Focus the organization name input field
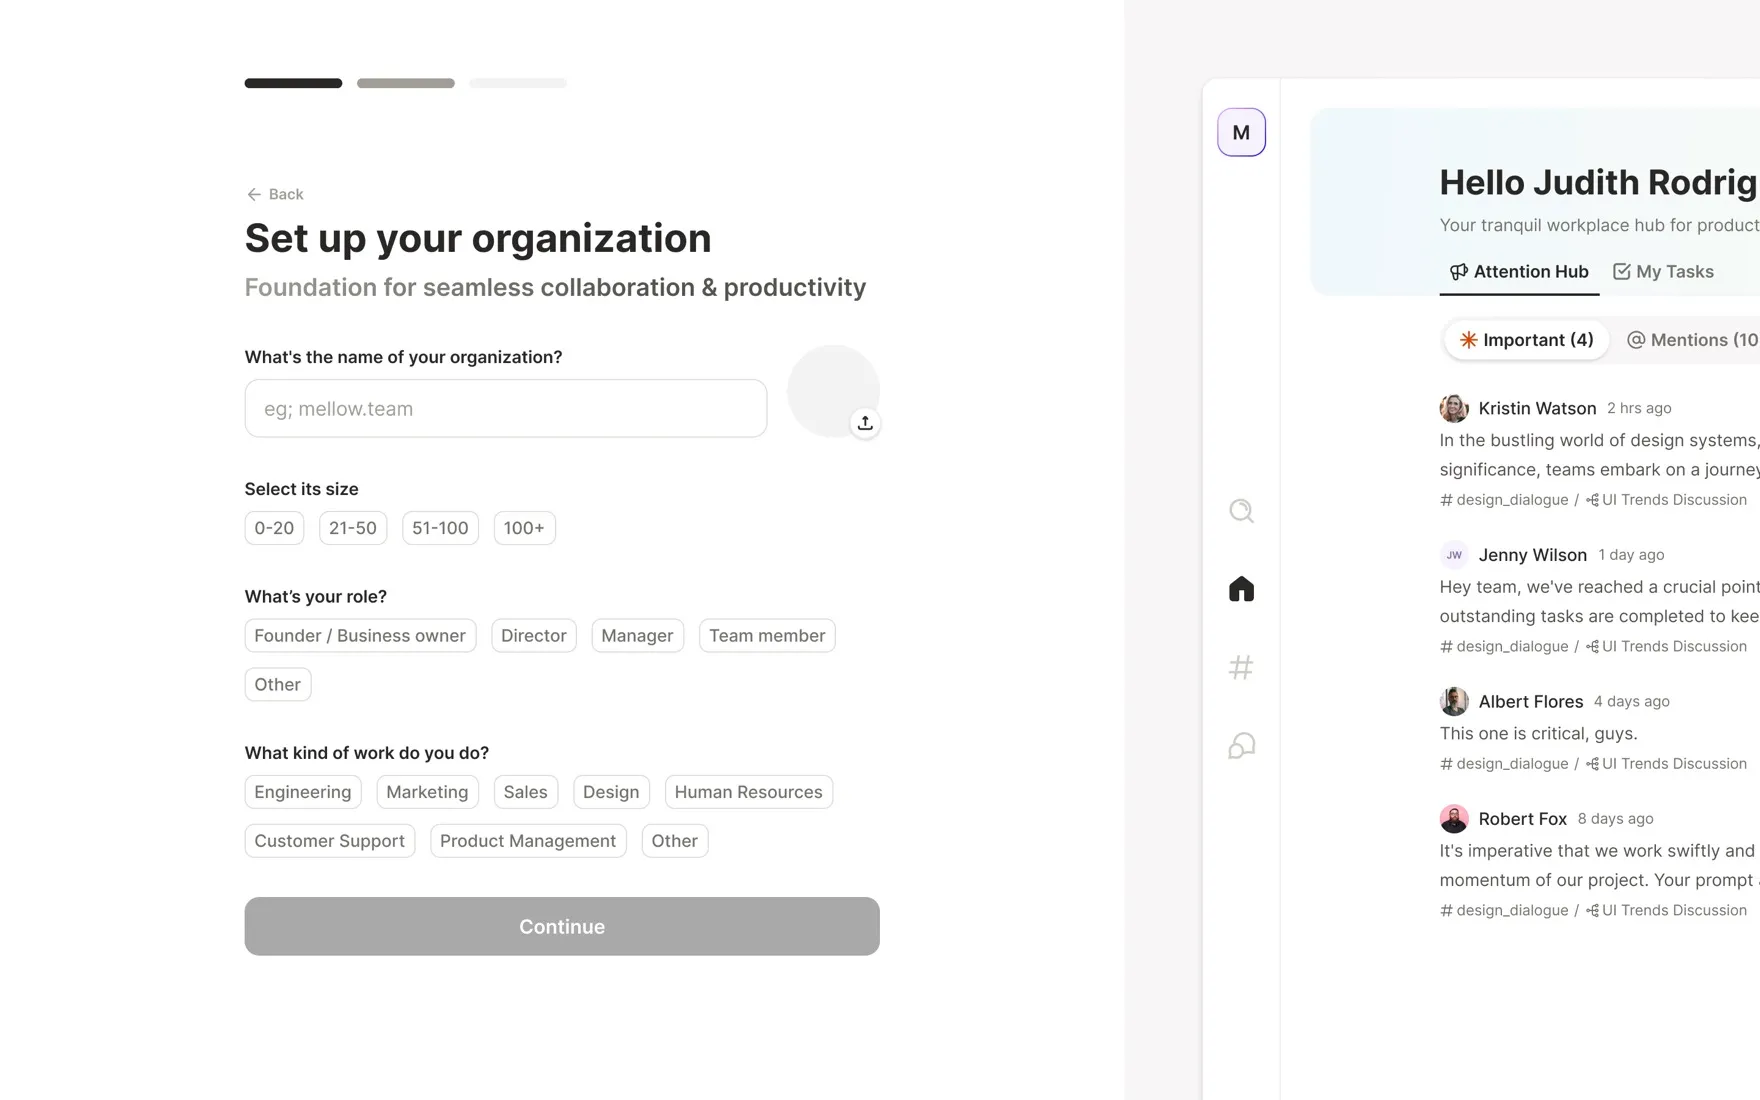 coord(506,408)
